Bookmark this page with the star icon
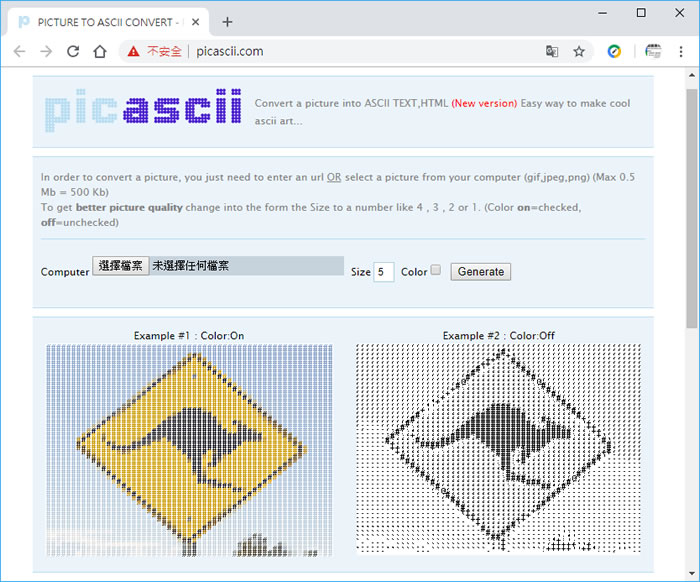The height and width of the screenshot is (582, 700). pos(579,51)
